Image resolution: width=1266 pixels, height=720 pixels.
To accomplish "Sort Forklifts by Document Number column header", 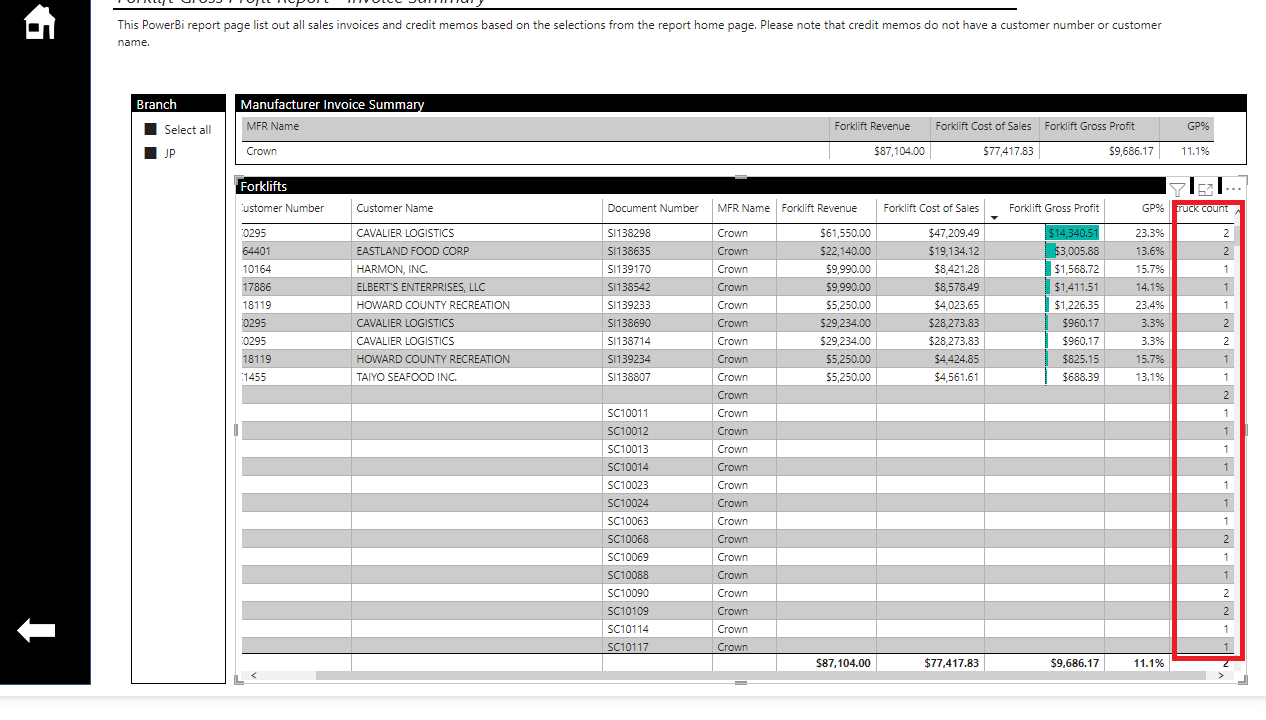I will [653, 208].
